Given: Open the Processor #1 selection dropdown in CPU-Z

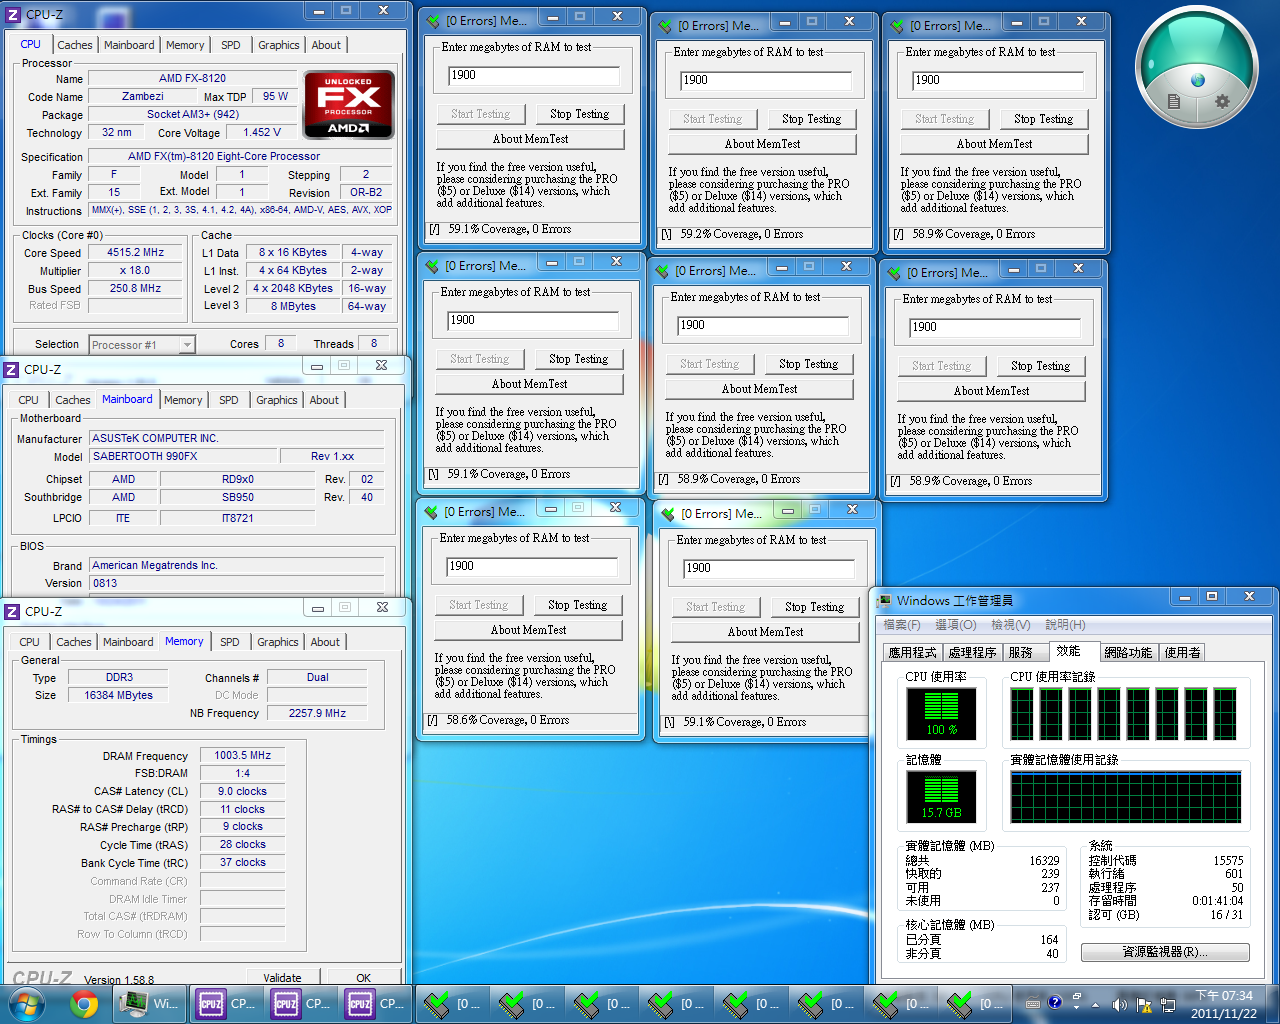Looking at the screenshot, I should click(142, 345).
